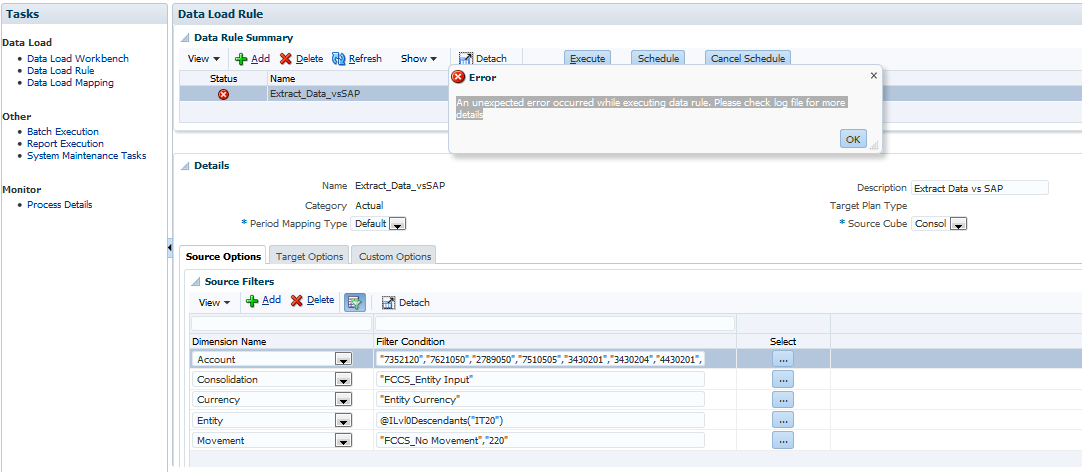Open the Show menu in Data Rule Summary
This screenshot has height=472, width=1082.
pos(419,59)
